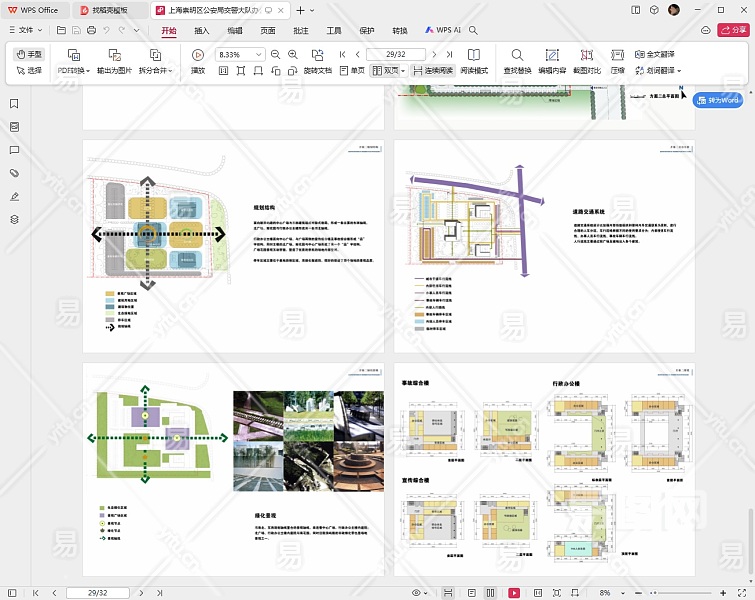The height and width of the screenshot is (600, 755).
Task: Click the 转为Word button
Action: pos(718,100)
